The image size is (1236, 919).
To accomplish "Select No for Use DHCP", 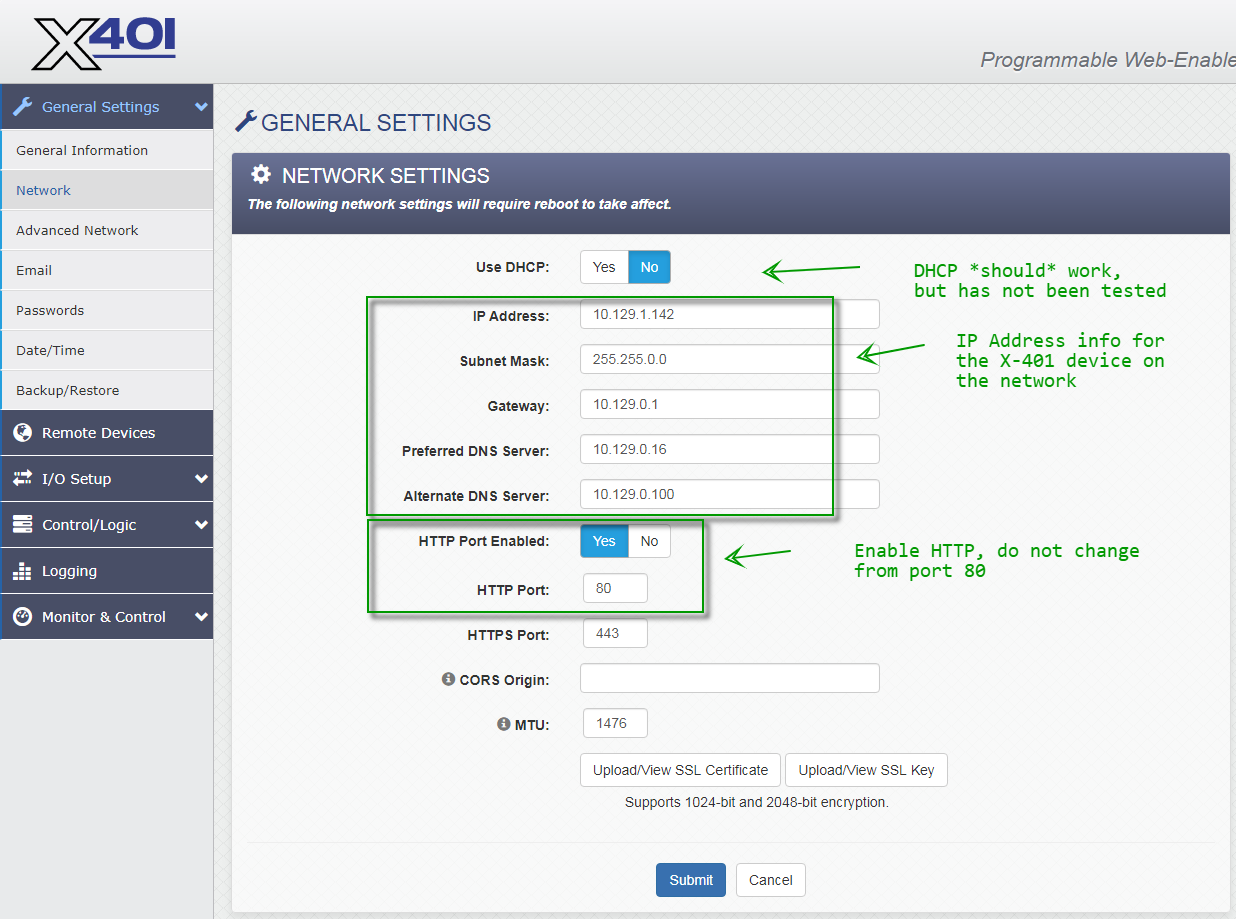I will 650,267.
